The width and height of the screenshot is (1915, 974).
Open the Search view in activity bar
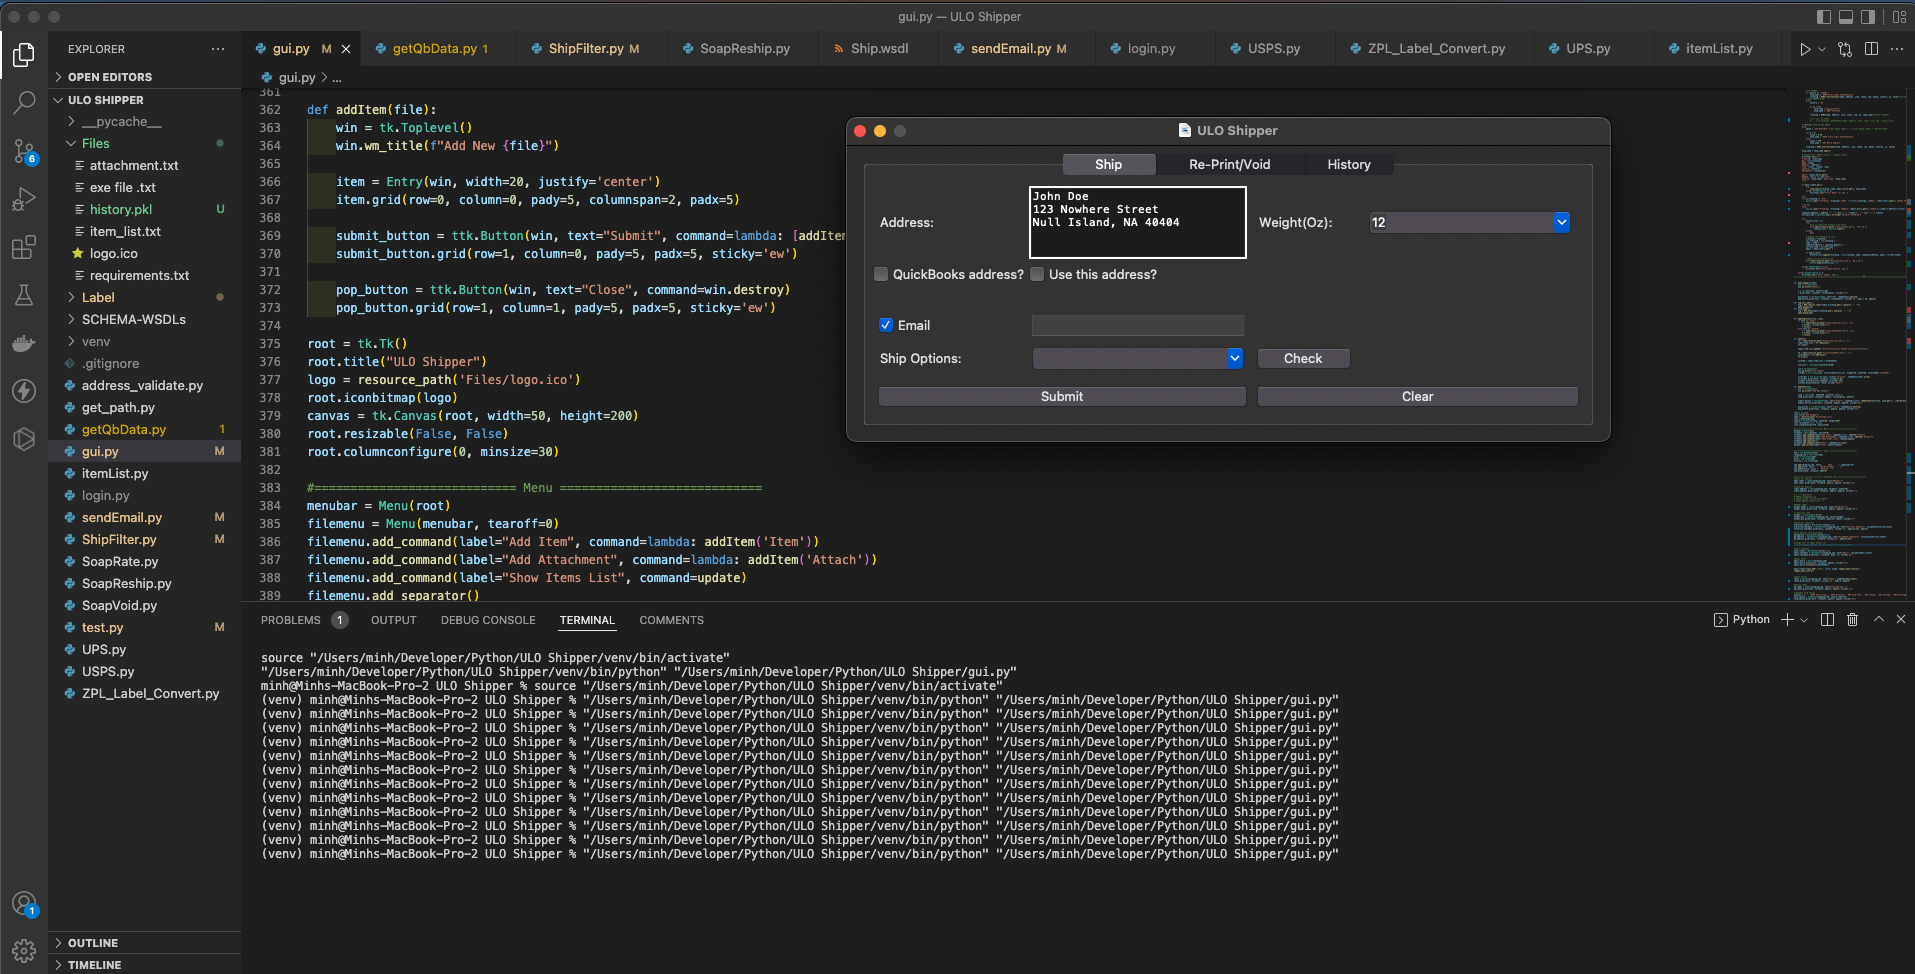click(24, 102)
